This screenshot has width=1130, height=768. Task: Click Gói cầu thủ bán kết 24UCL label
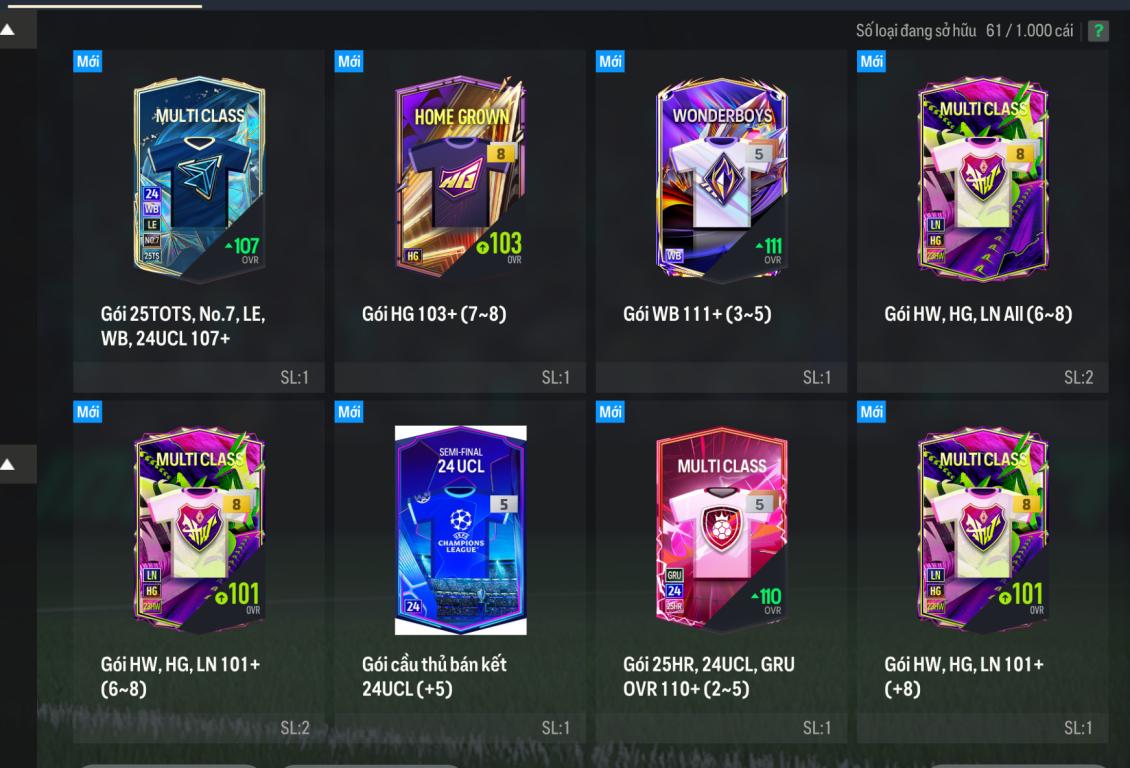(x=434, y=677)
